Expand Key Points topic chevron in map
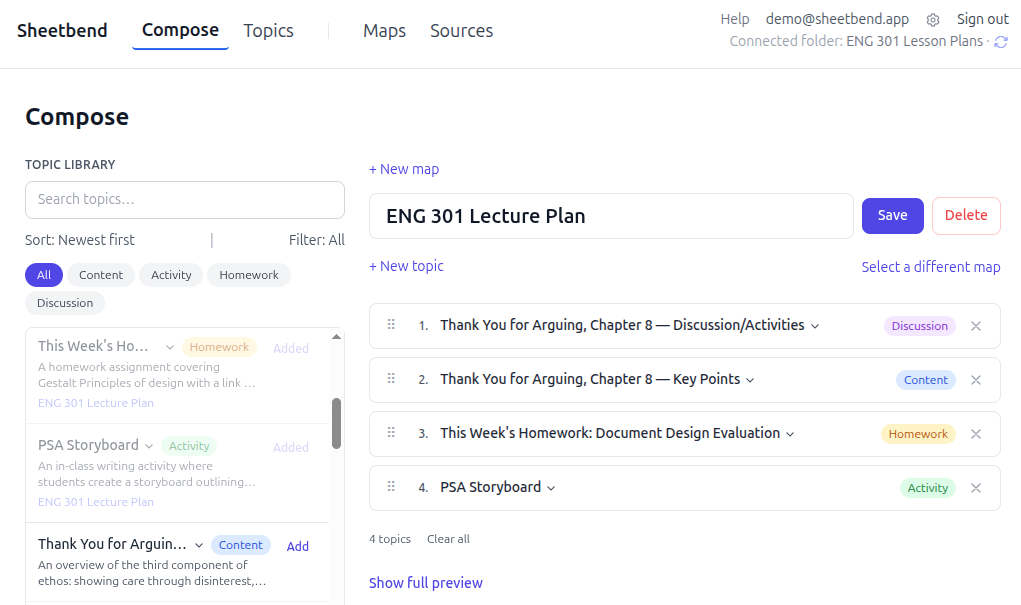1021x605 pixels. tap(750, 380)
